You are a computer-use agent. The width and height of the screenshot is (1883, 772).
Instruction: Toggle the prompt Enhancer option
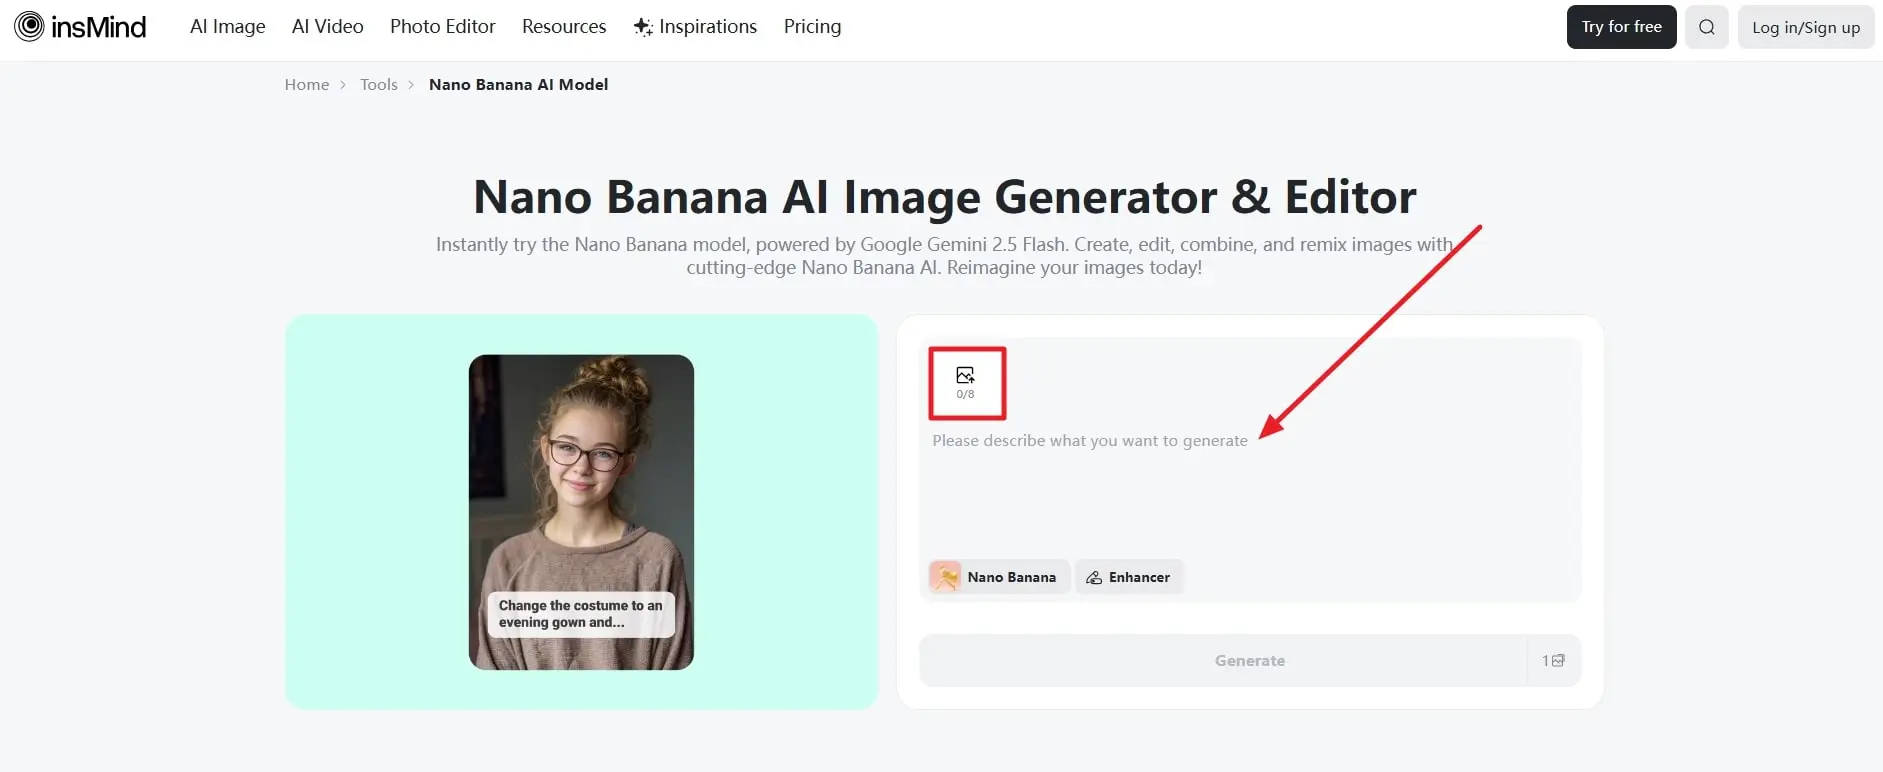pyautogui.click(x=1129, y=577)
